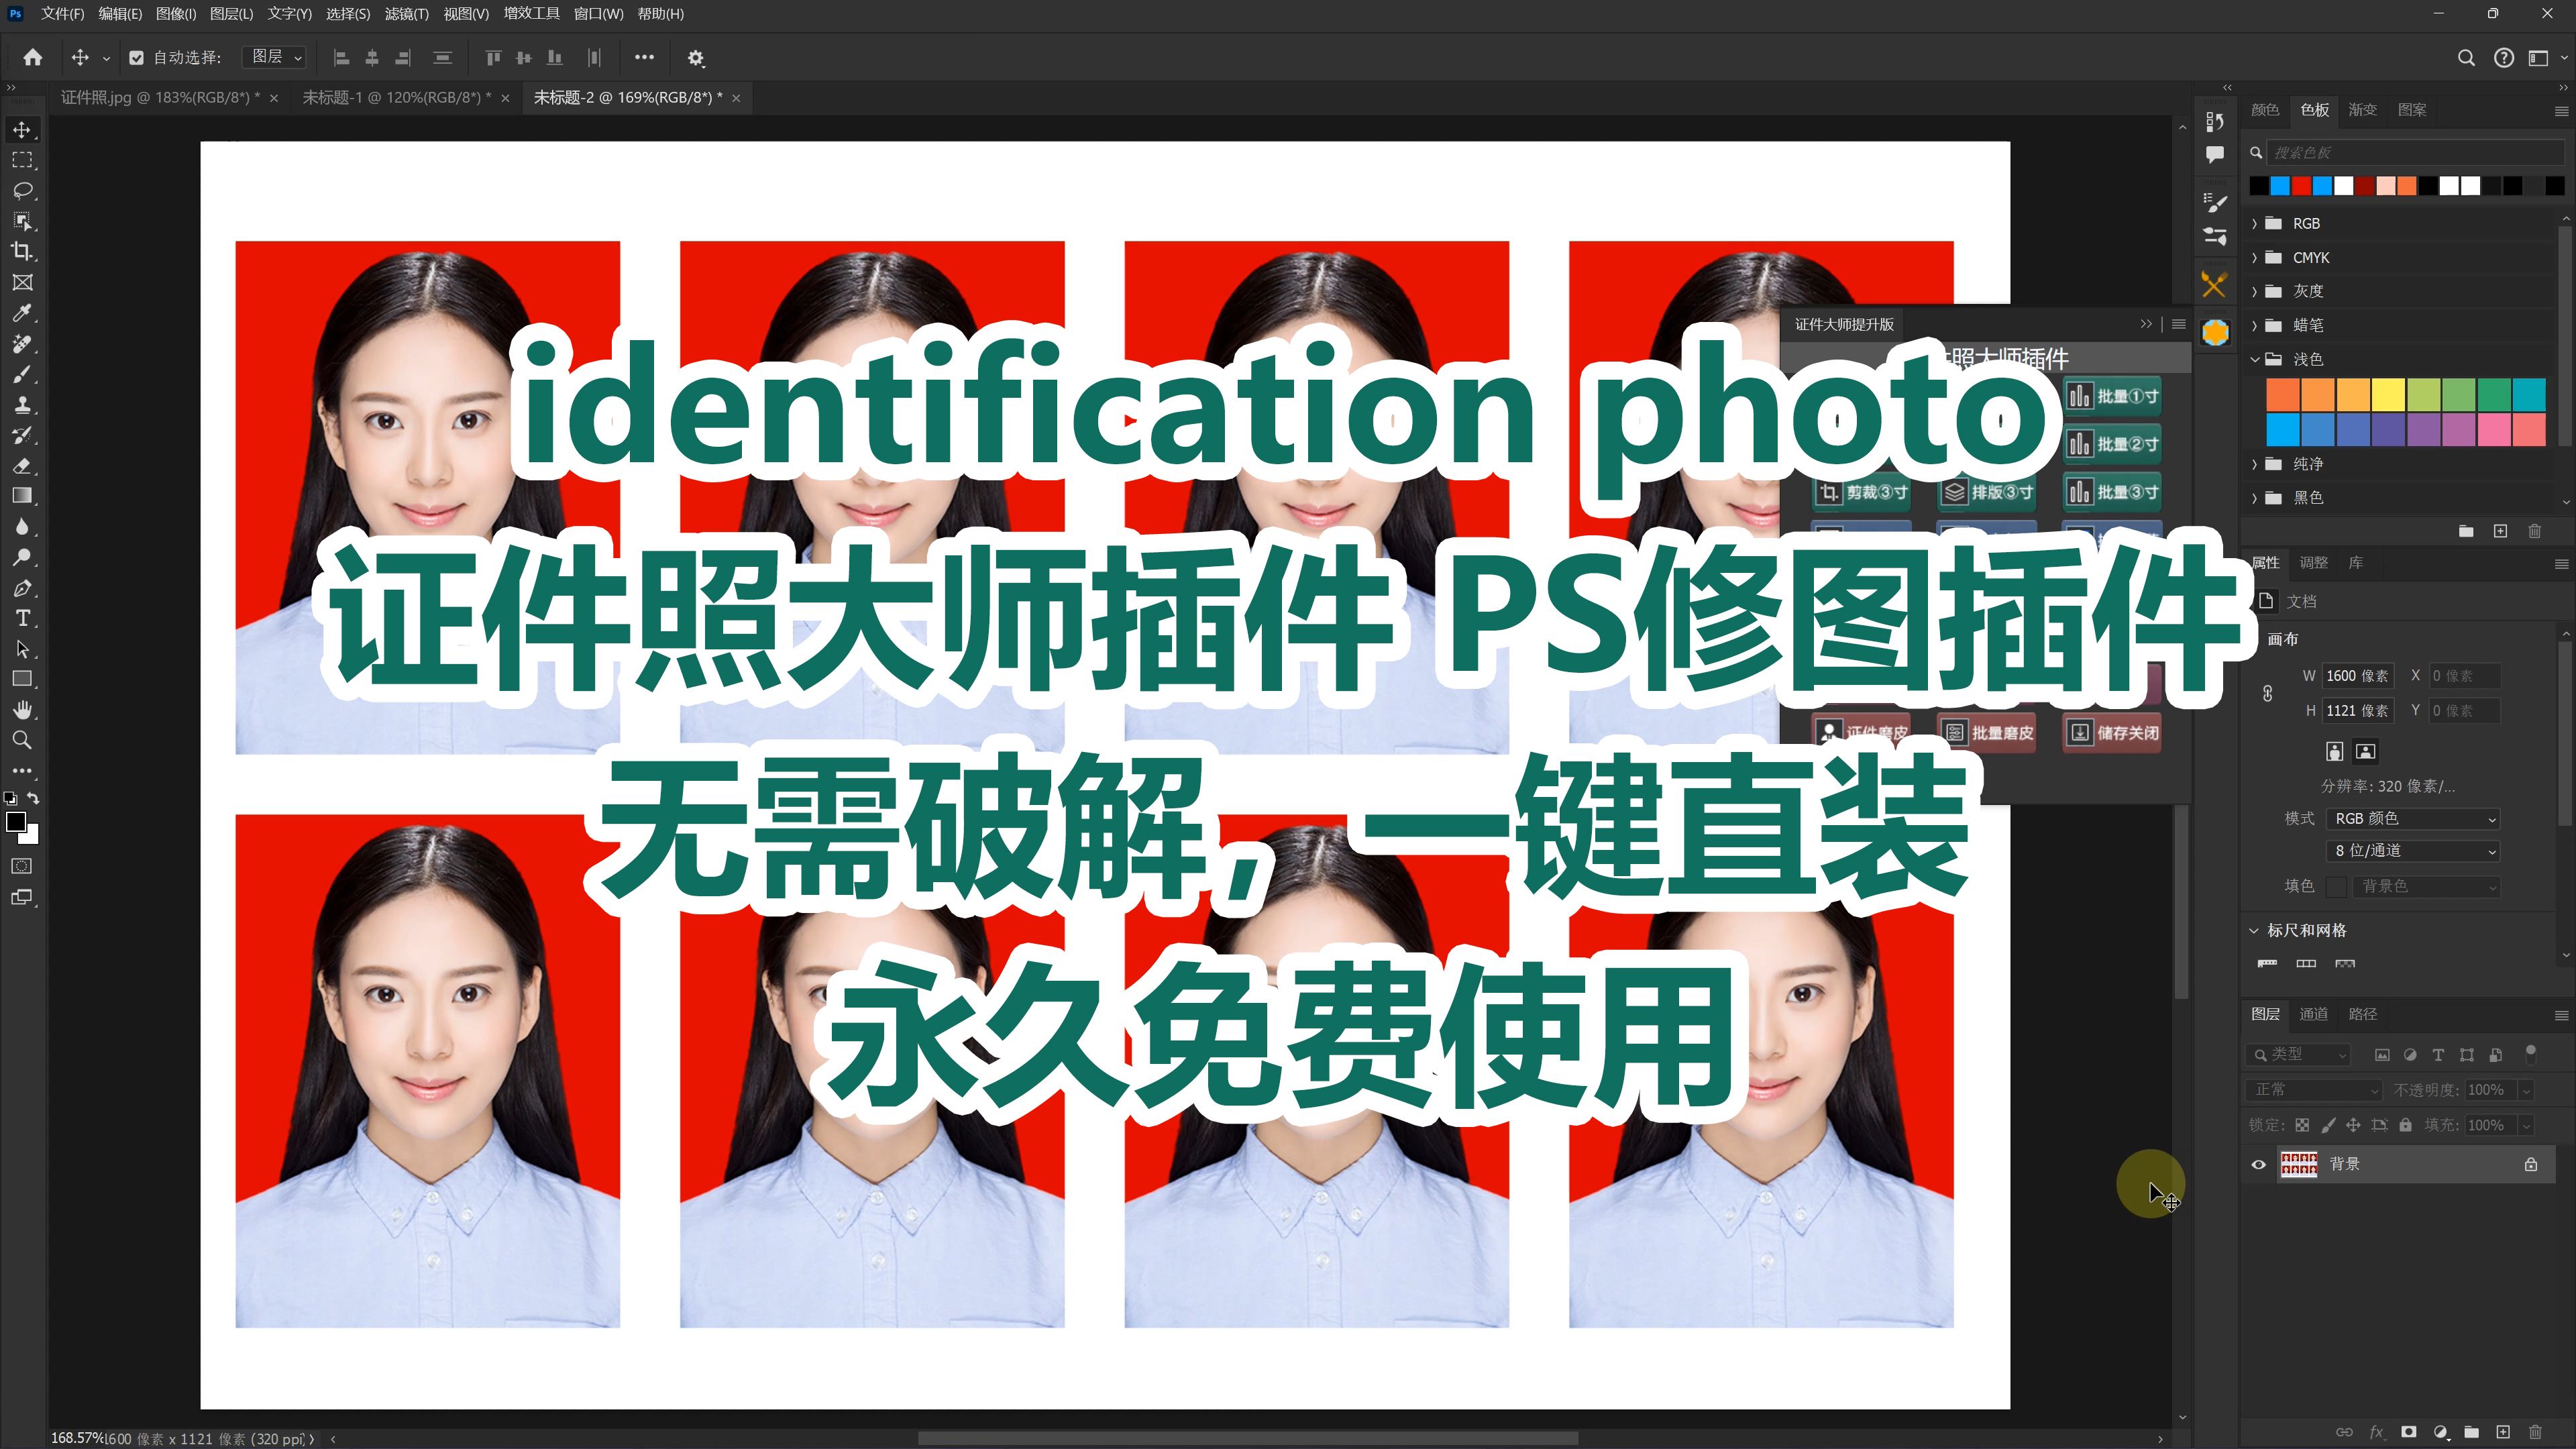The height and width of the screenshot is (1449, 2576).
Task: Click the 搜索色板 search field
Action: pos(2414,153)
